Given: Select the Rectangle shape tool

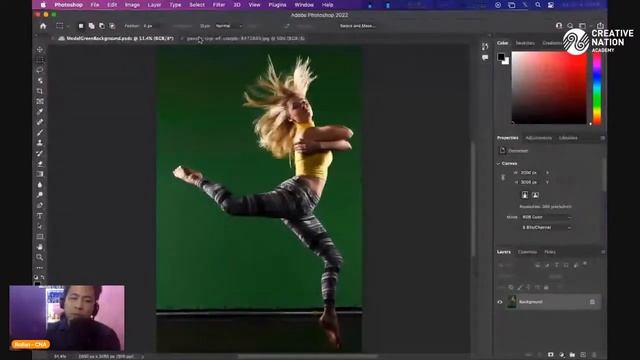Looking at the screenshot, I should pos(40,236).
